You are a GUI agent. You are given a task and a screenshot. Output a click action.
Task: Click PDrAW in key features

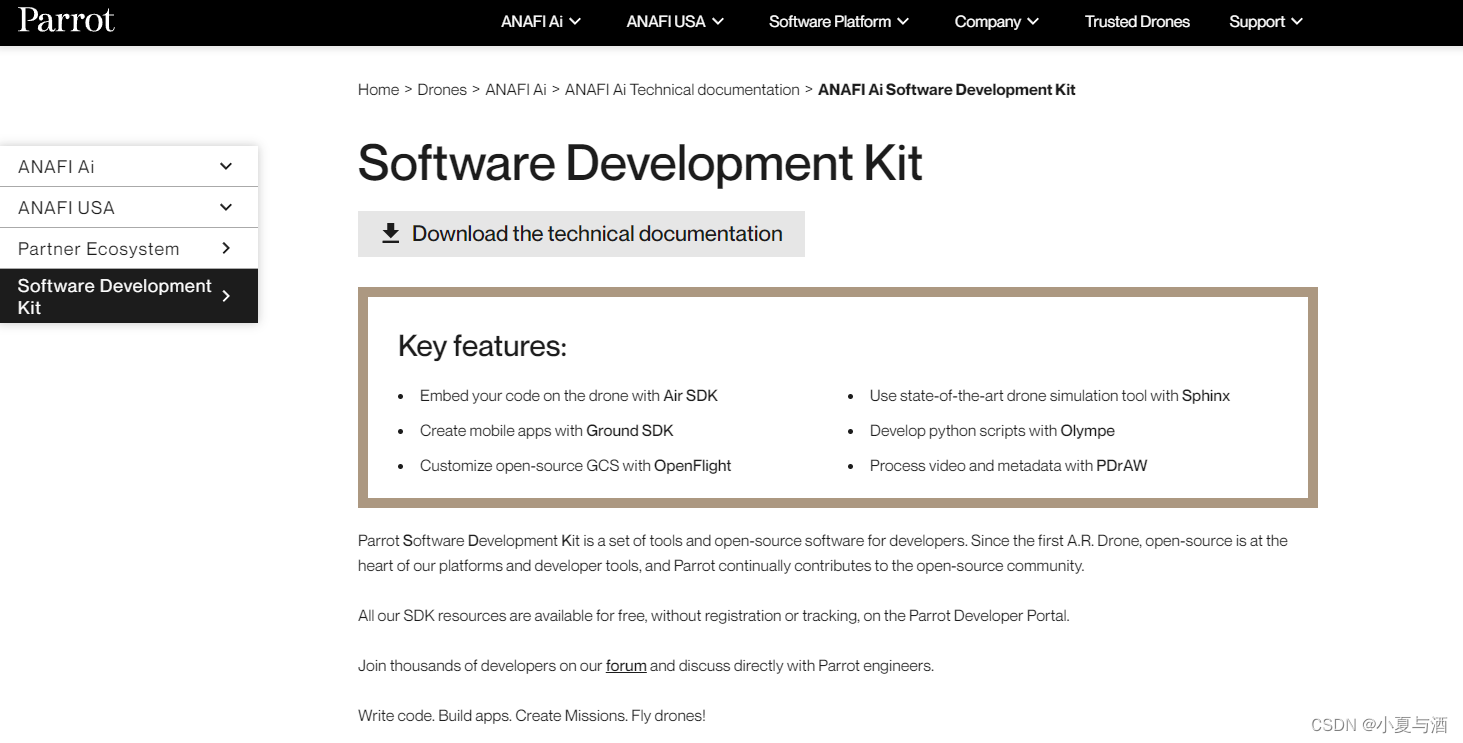click(1121, 466)
